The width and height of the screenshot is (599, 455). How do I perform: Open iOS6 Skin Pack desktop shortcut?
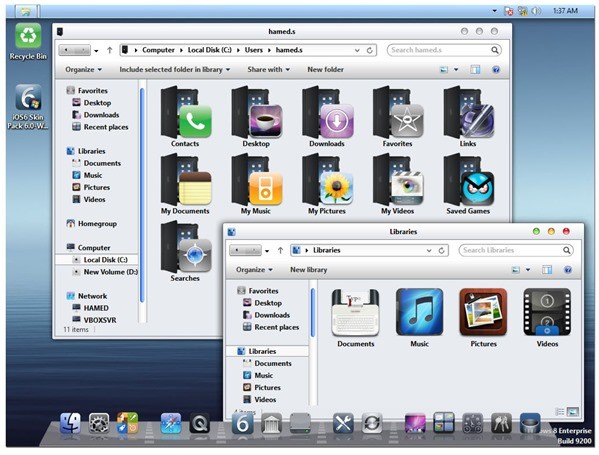(28, 107)
